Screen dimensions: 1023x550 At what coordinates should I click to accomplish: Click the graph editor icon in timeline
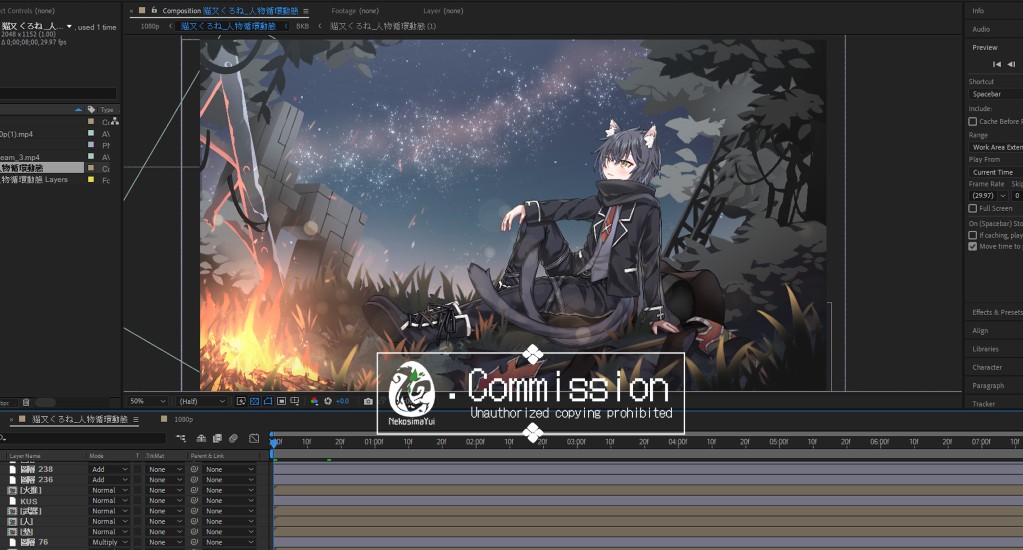254,438
